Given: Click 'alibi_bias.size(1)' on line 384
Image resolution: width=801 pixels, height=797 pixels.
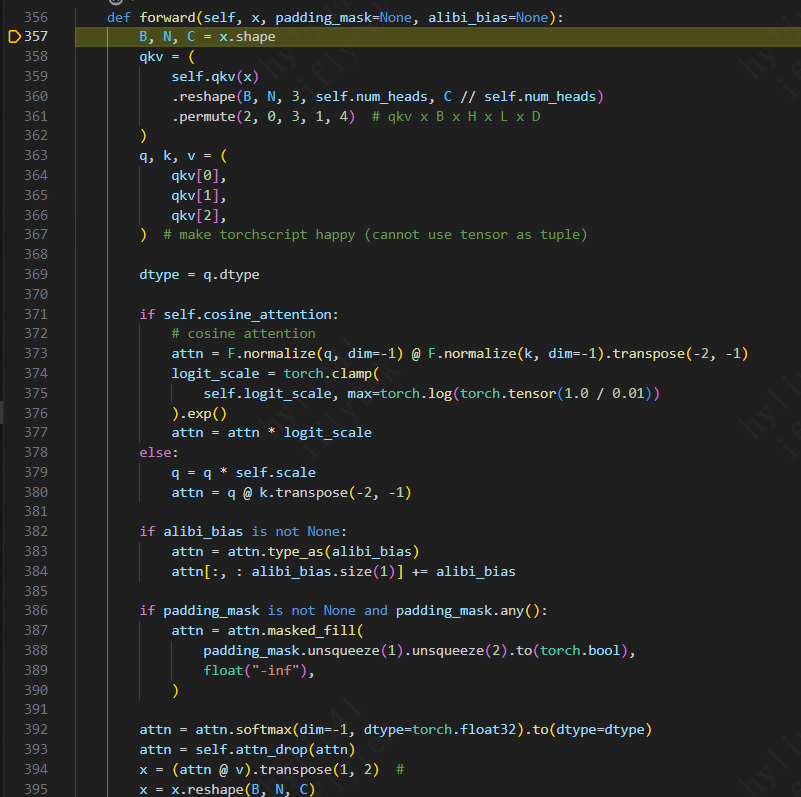Looking at the screenshot, I should pos(323,572).
